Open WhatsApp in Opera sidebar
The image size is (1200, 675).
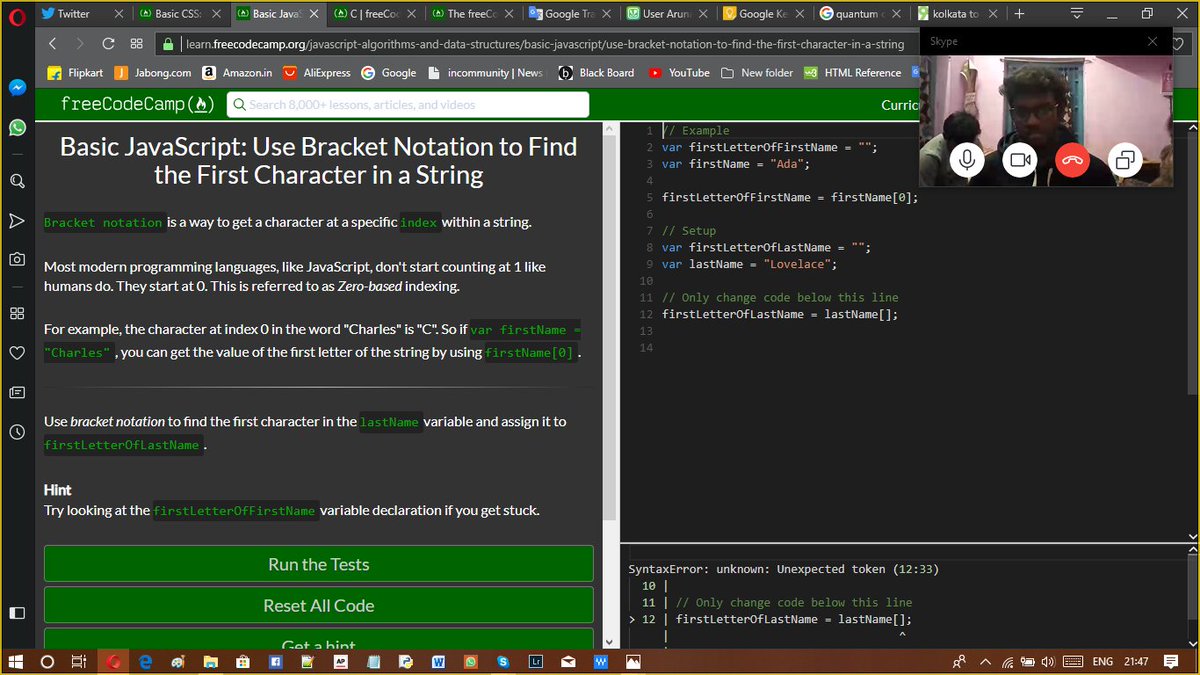coord(17,127)
